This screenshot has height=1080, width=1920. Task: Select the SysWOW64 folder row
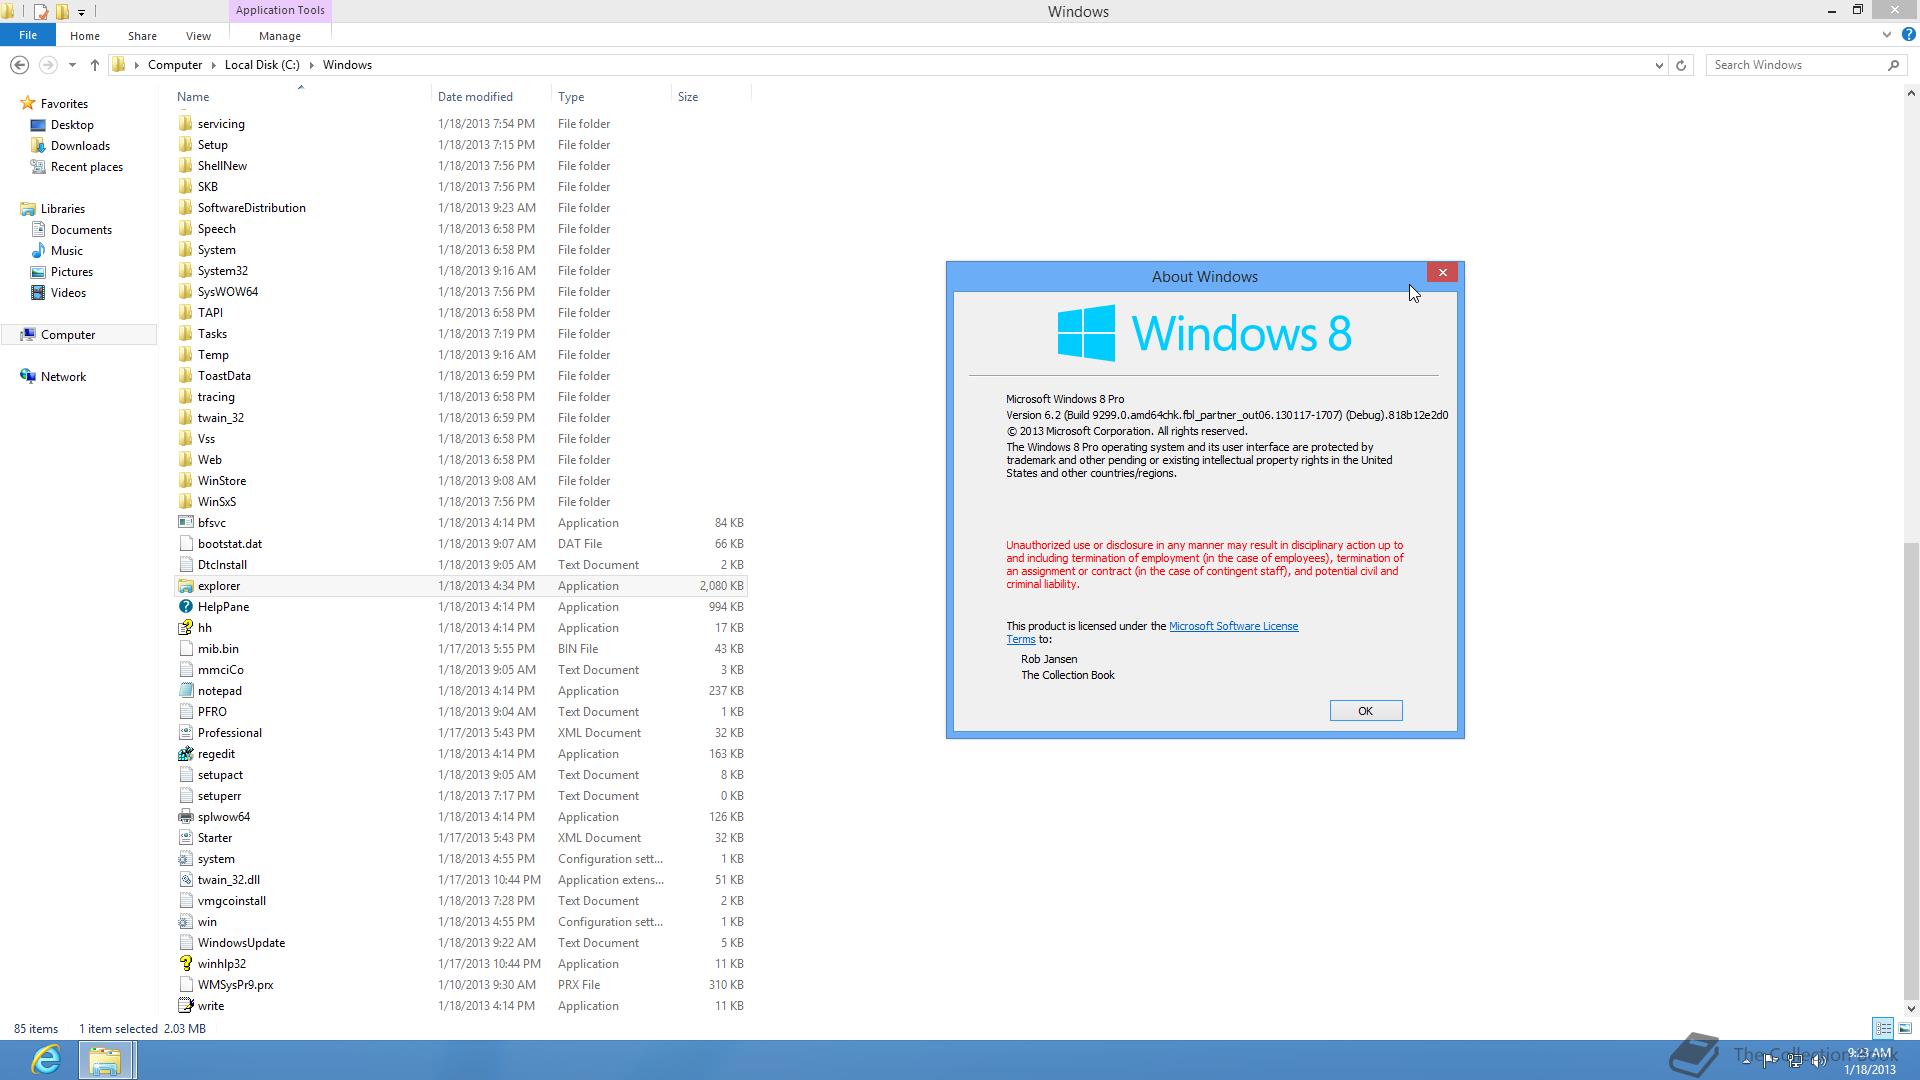click(461, 292)
